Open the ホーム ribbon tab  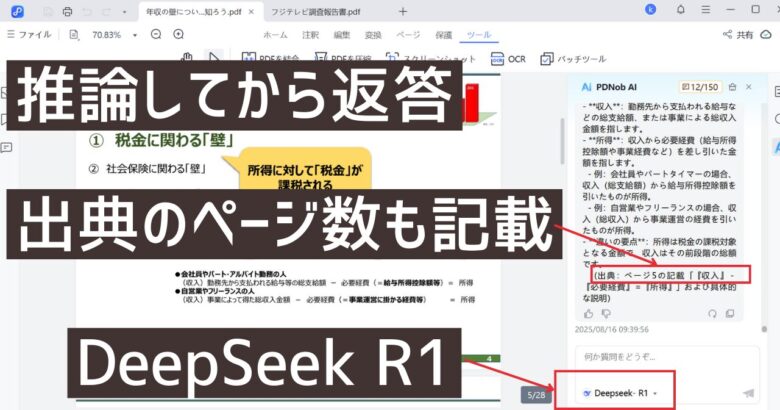click(275, 35)
